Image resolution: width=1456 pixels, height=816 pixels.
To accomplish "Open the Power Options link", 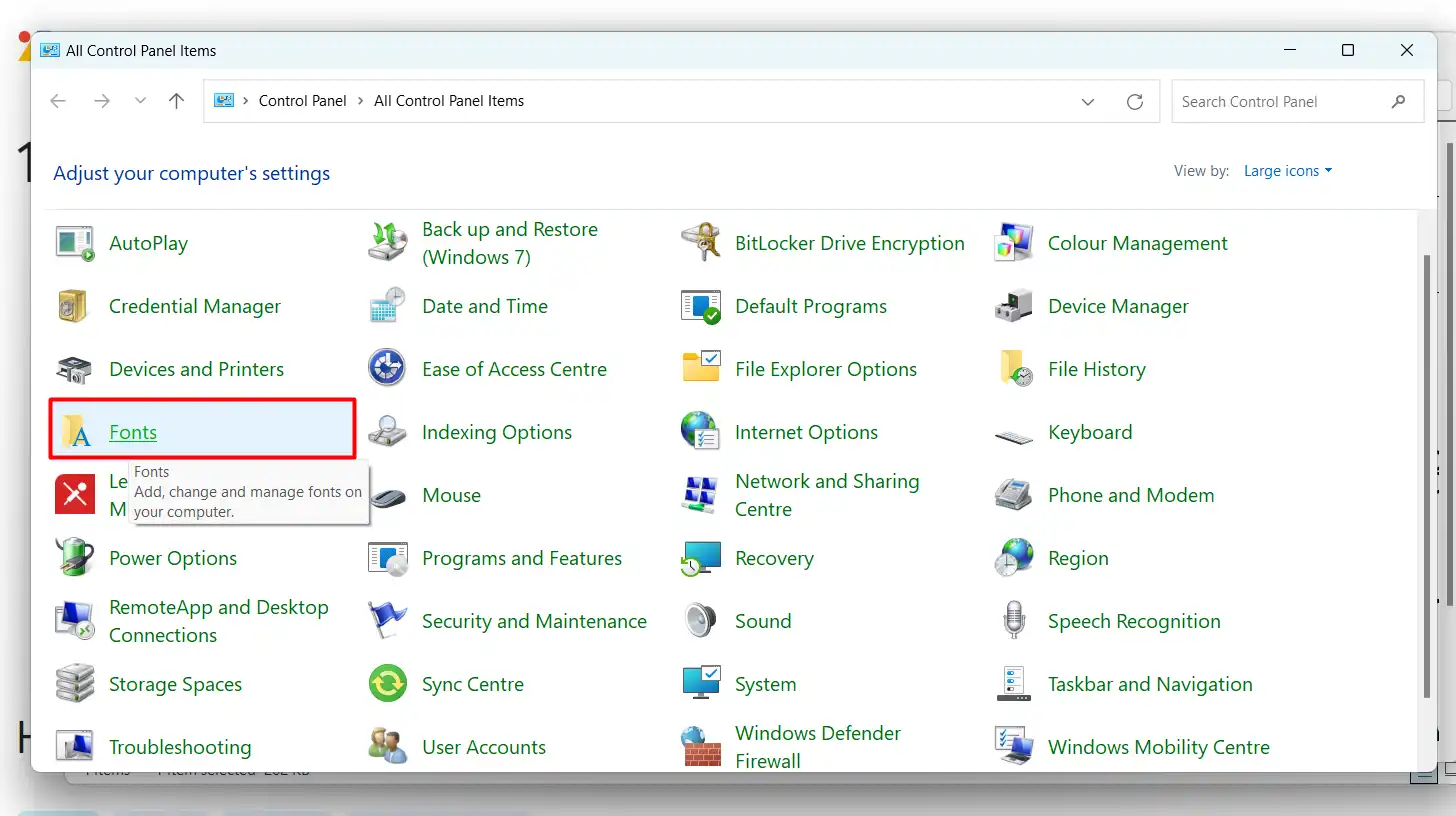I will pyautogui.click(x=173, y=558).
